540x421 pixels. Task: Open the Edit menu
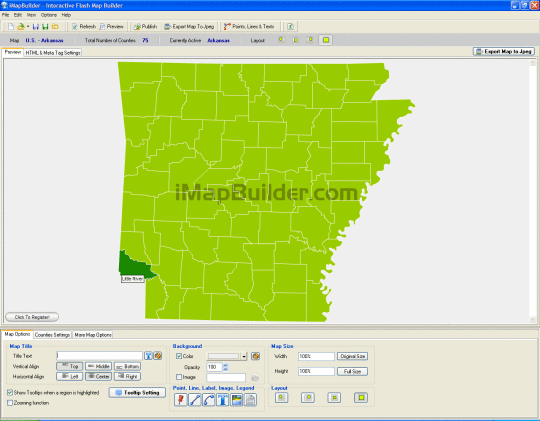[x=18, y=15]
